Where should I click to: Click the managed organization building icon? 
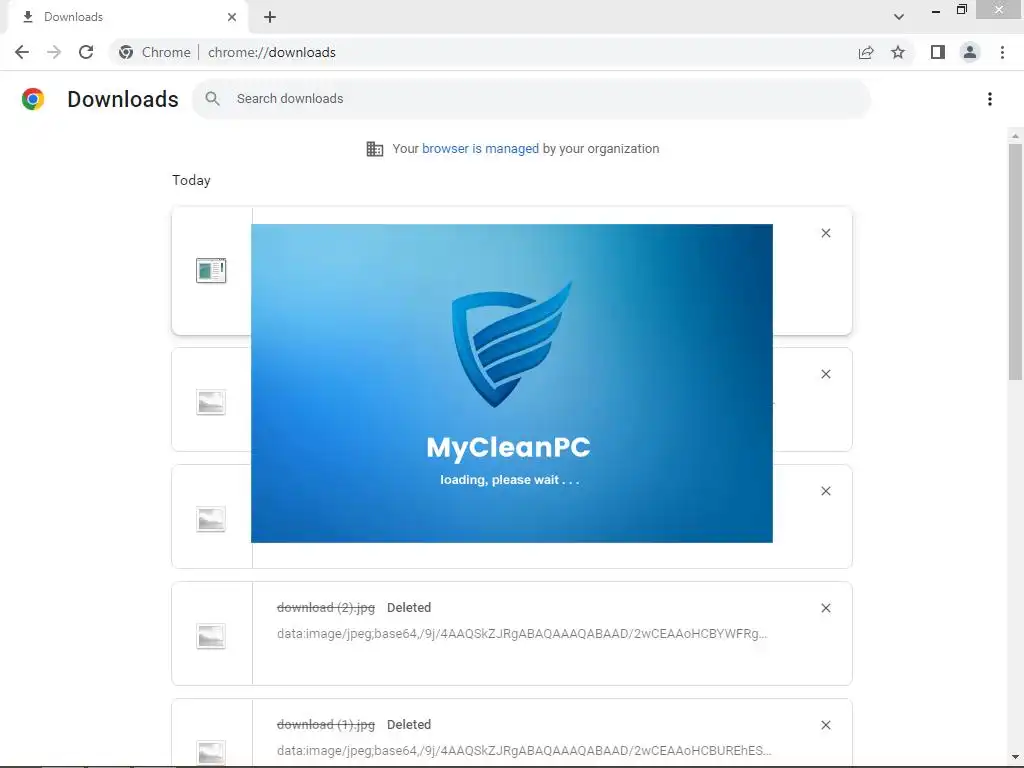[x=374, y=149]
